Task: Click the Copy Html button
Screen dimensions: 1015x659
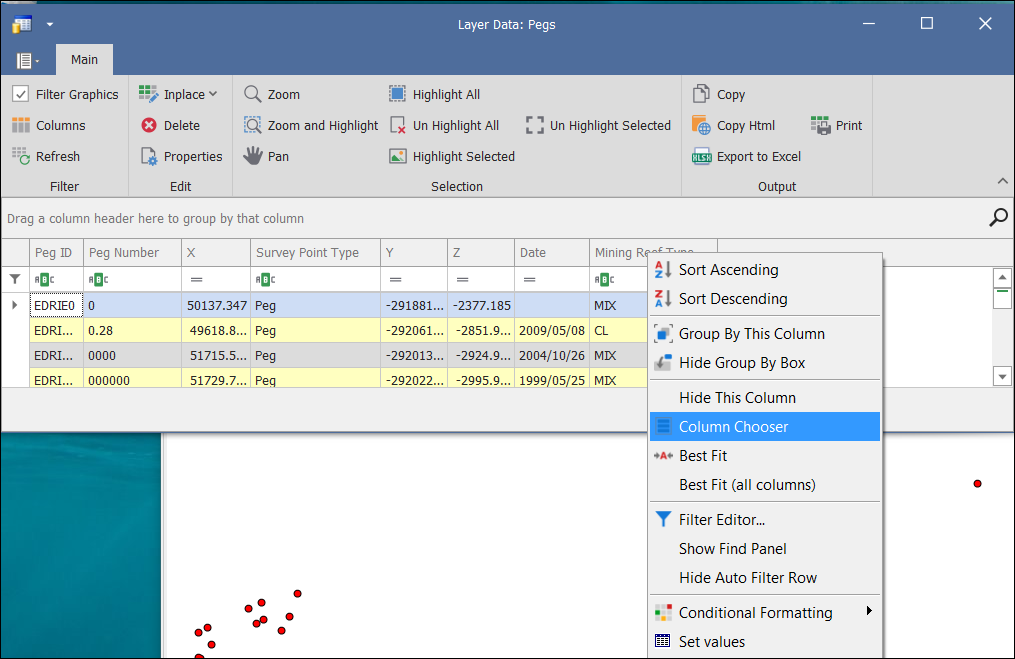Action: pos(745,125)
